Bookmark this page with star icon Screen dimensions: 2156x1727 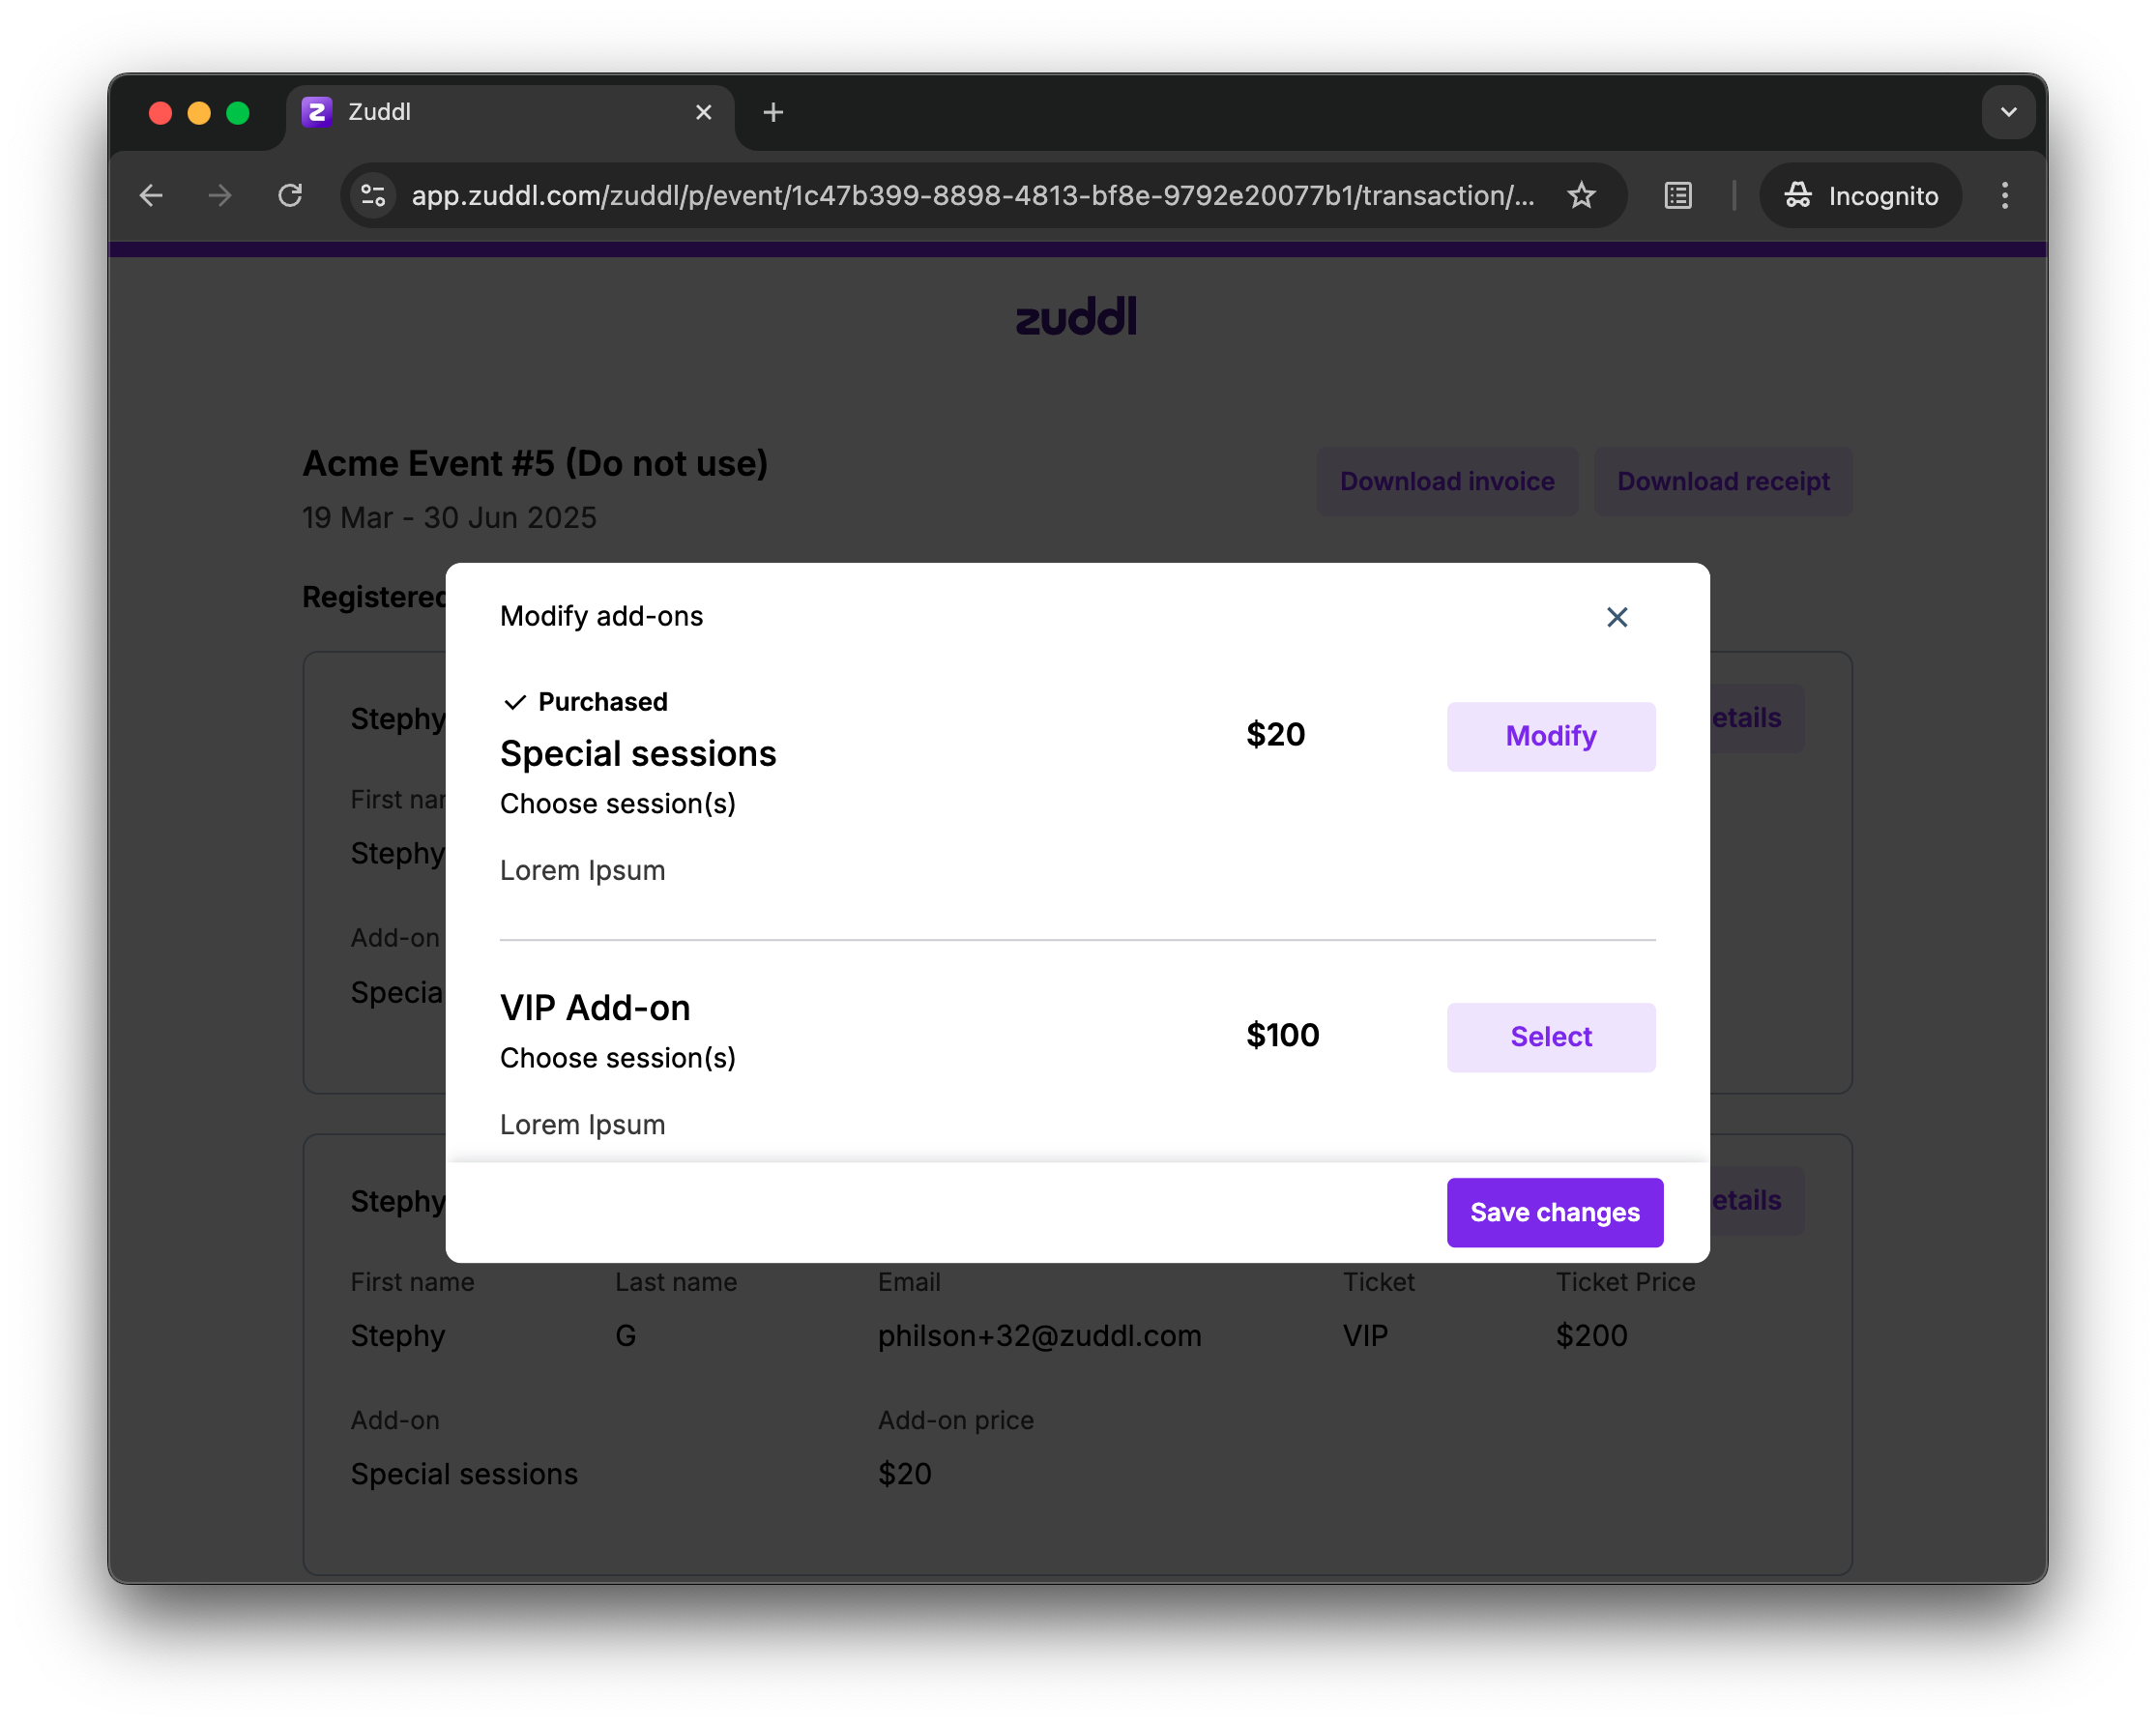[x=1580, y=196]
